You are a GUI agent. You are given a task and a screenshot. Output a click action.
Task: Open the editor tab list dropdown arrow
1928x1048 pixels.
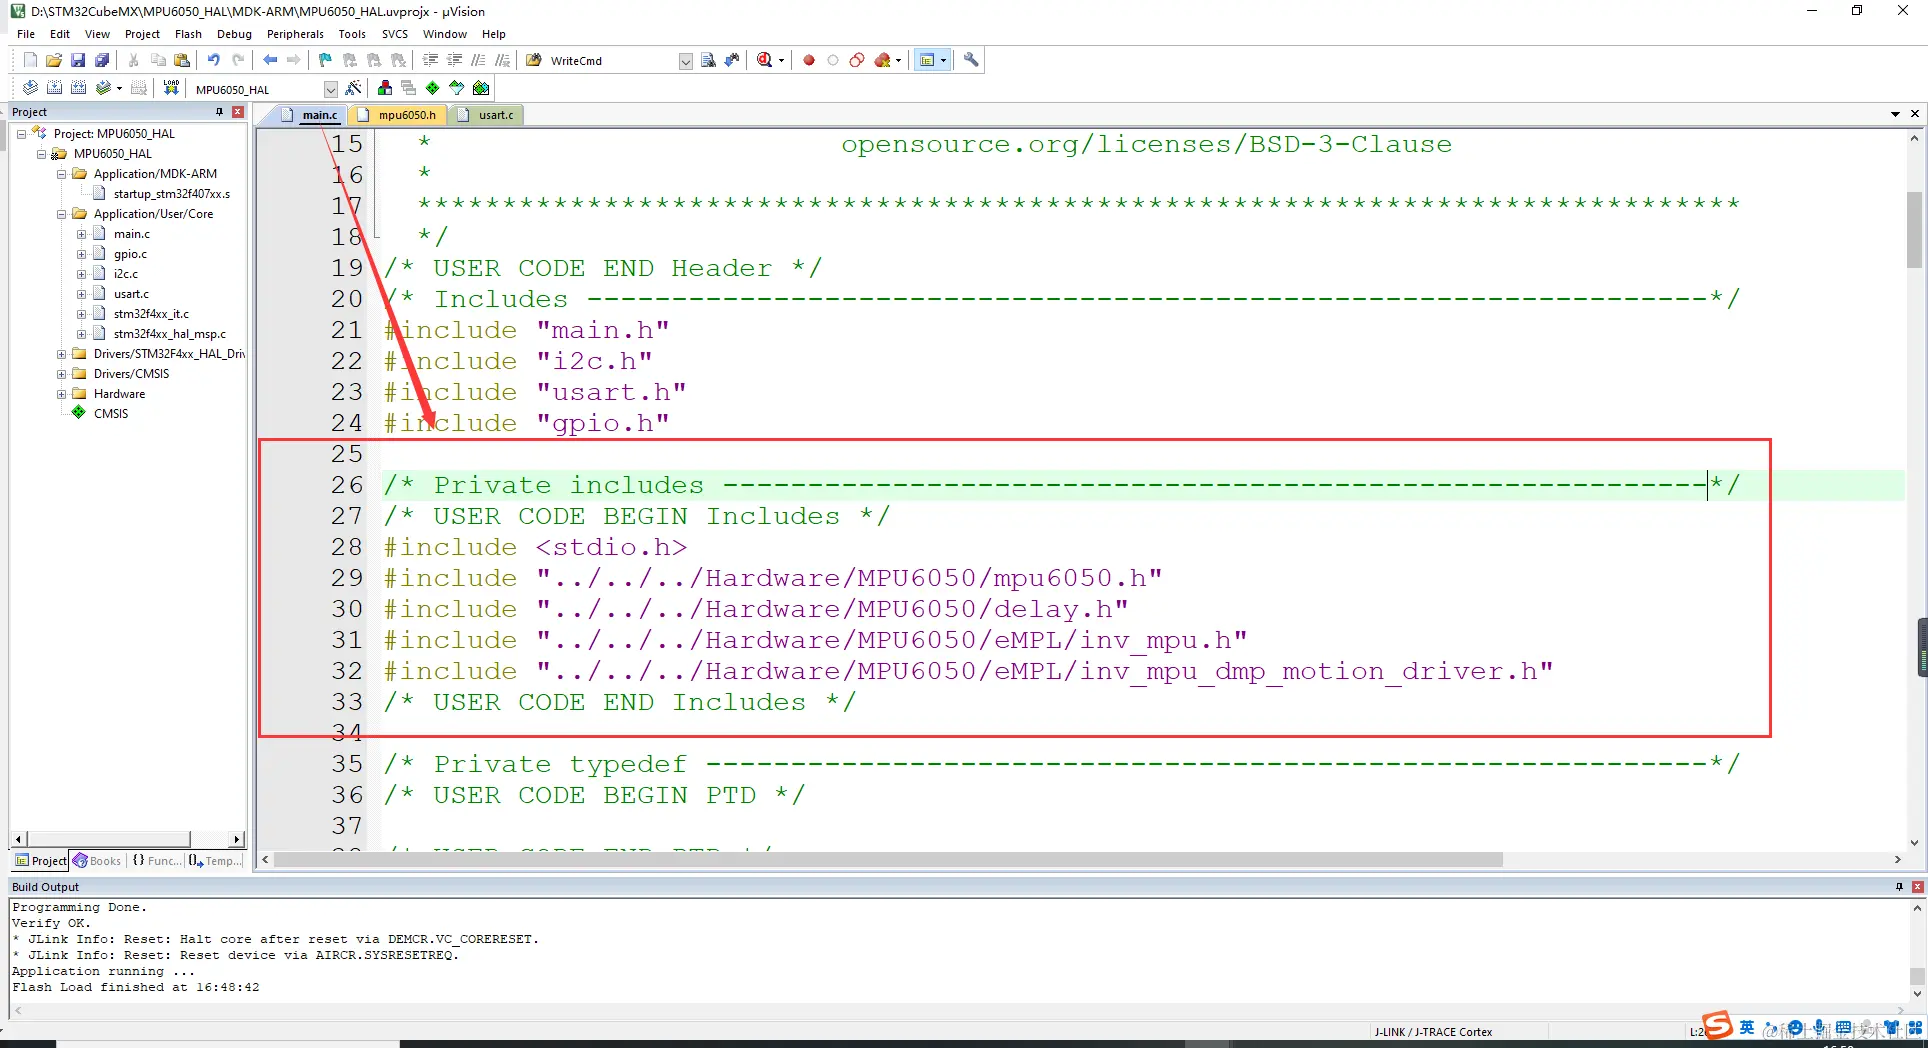point(1895,114)
